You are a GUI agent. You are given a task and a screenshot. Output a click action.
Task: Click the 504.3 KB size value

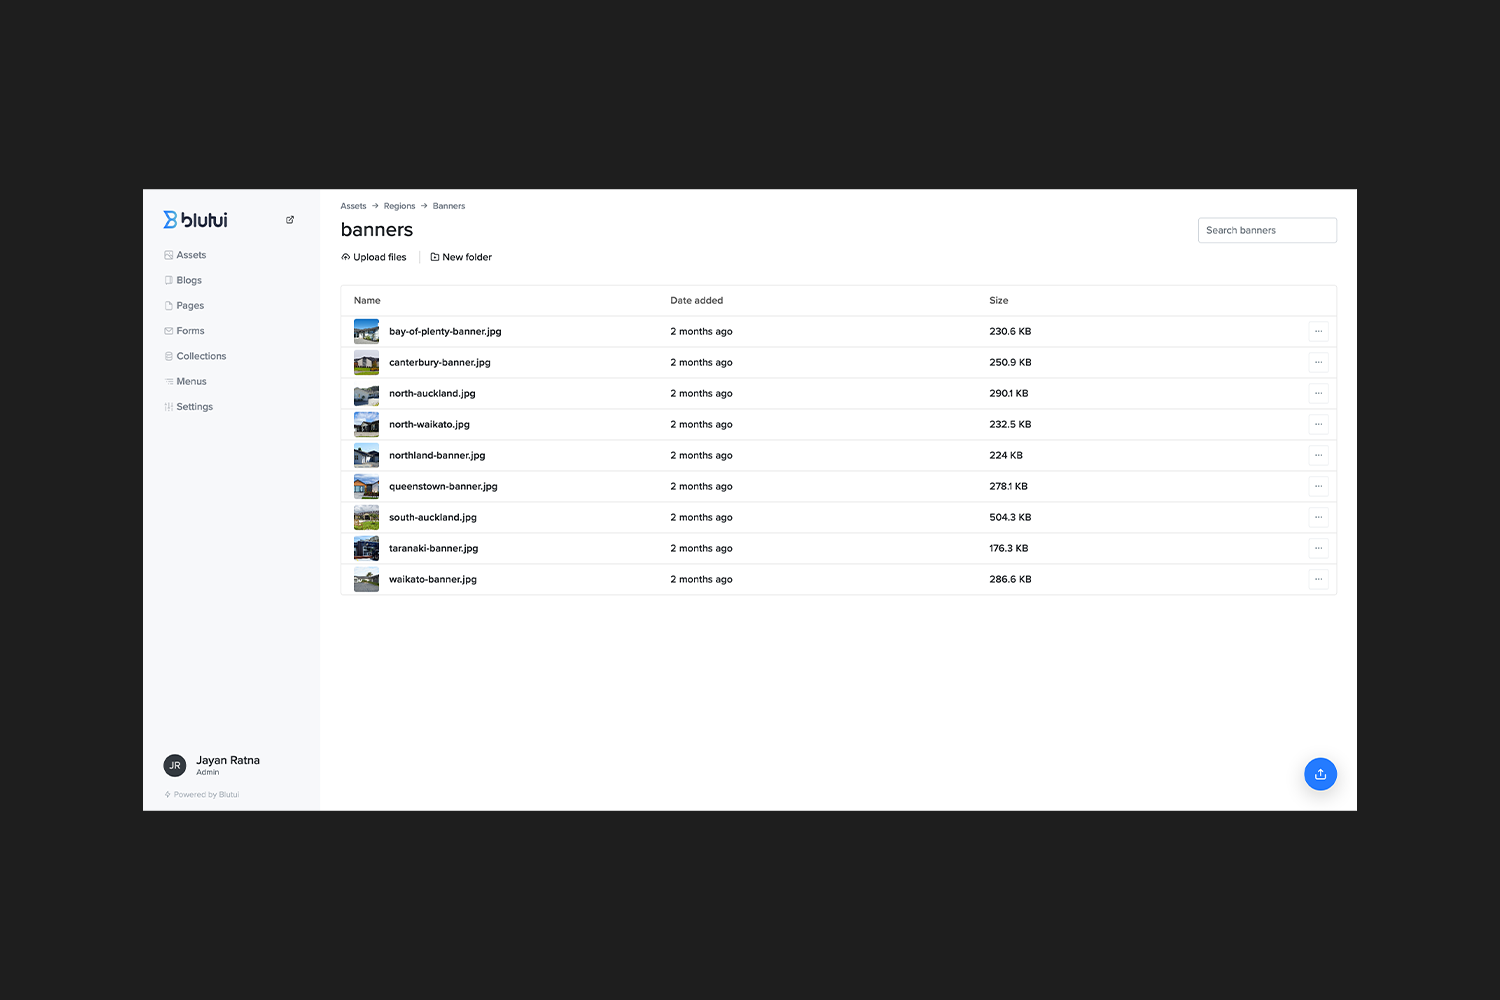tap(1010, 517)
